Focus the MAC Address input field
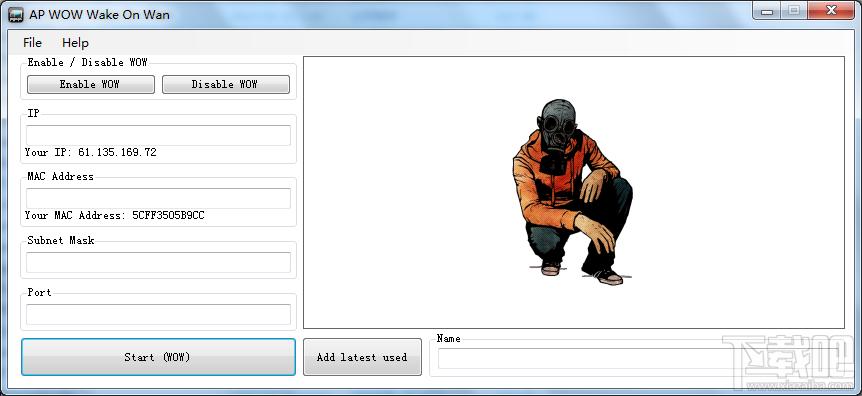 pos(158,199)
